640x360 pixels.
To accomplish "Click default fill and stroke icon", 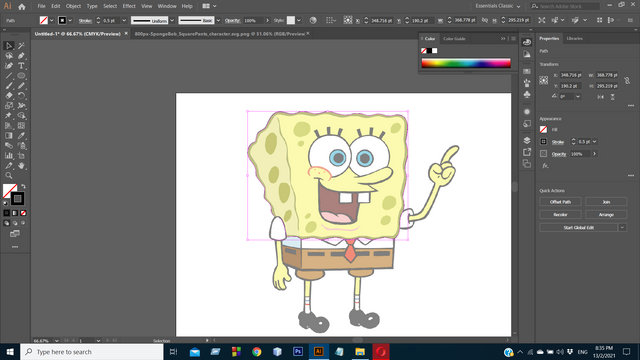I will click(x=6, y=203).
